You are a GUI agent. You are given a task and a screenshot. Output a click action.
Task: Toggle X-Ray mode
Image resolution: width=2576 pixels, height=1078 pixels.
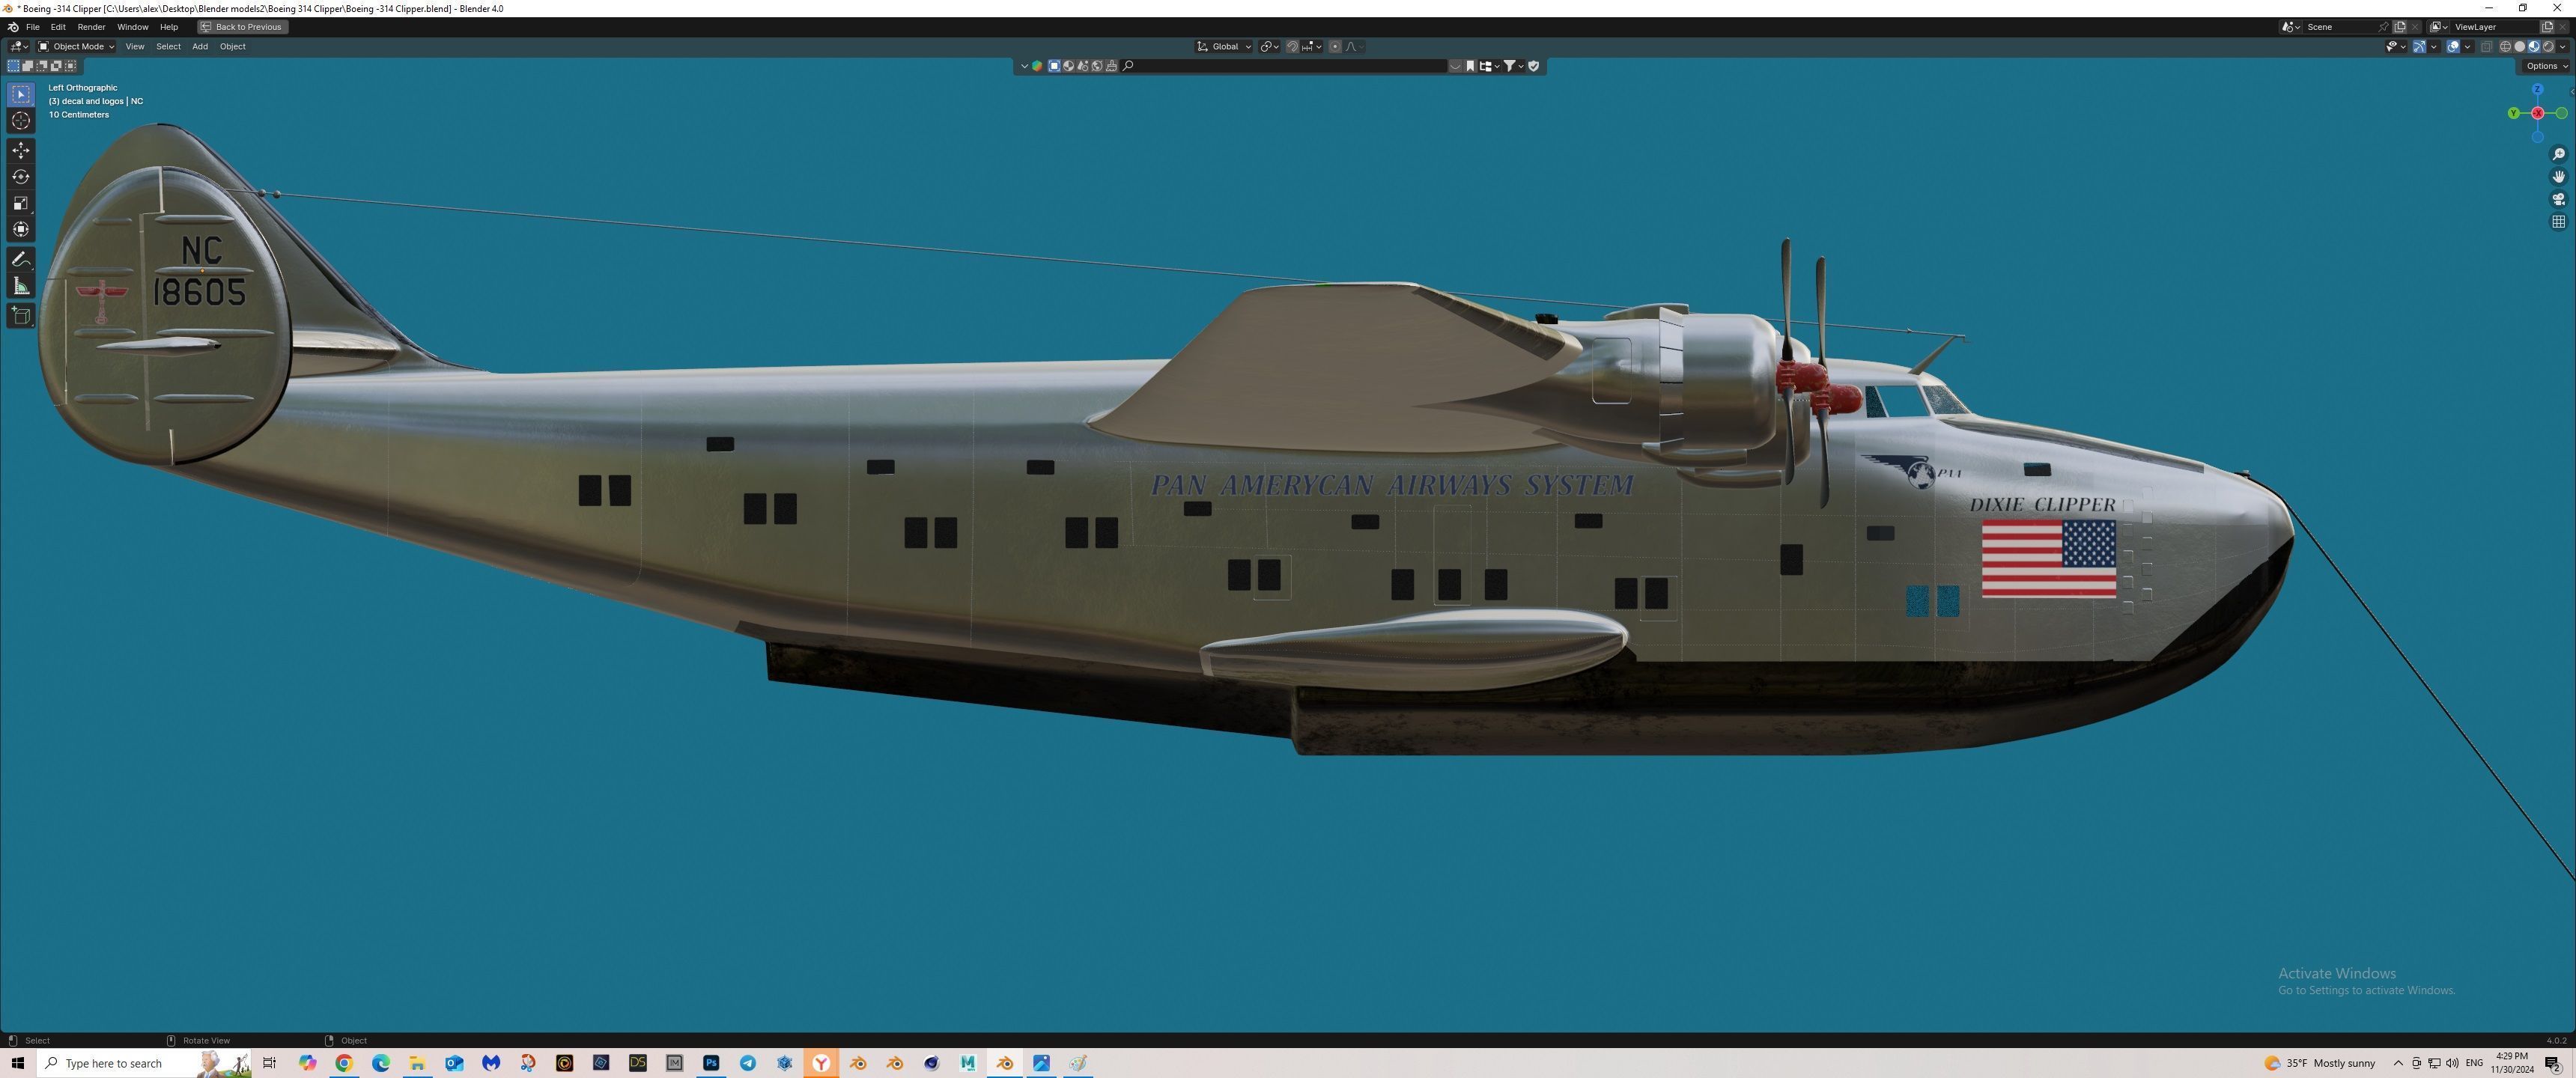(2487, 46)
